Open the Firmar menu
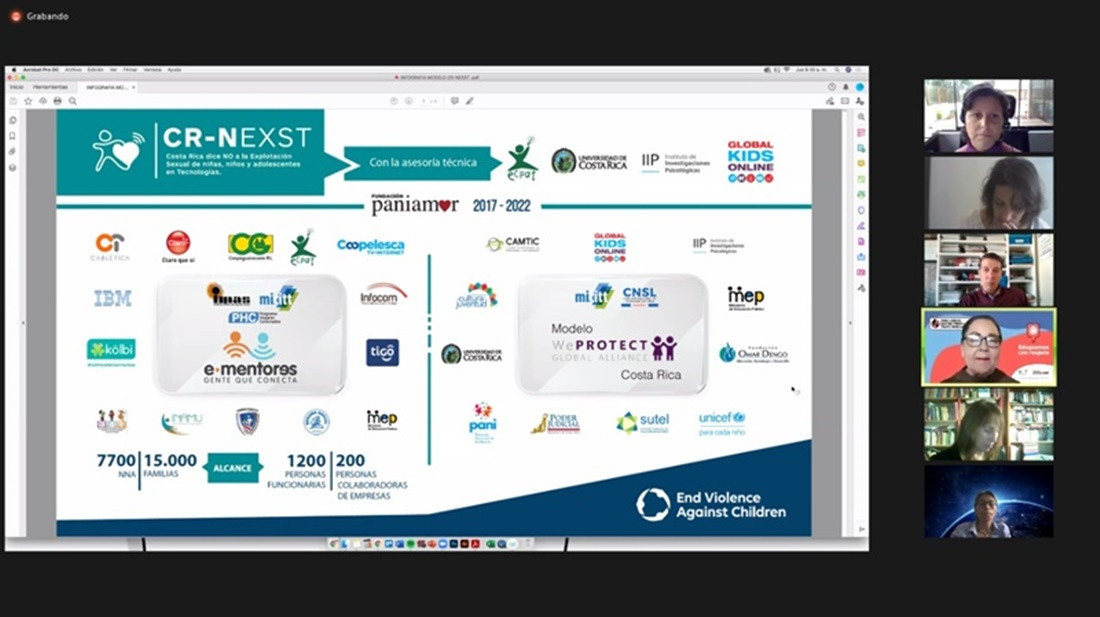Image resolution: width=1100 pixels, height=617 pixels. [130, 70]
